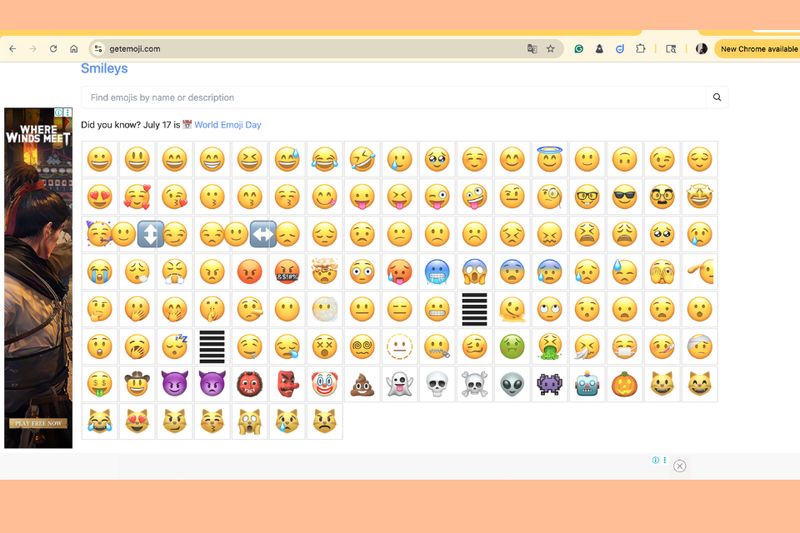Select the tears of joy face emoji
Screen dimensions: 800x533
coord(324,159)
